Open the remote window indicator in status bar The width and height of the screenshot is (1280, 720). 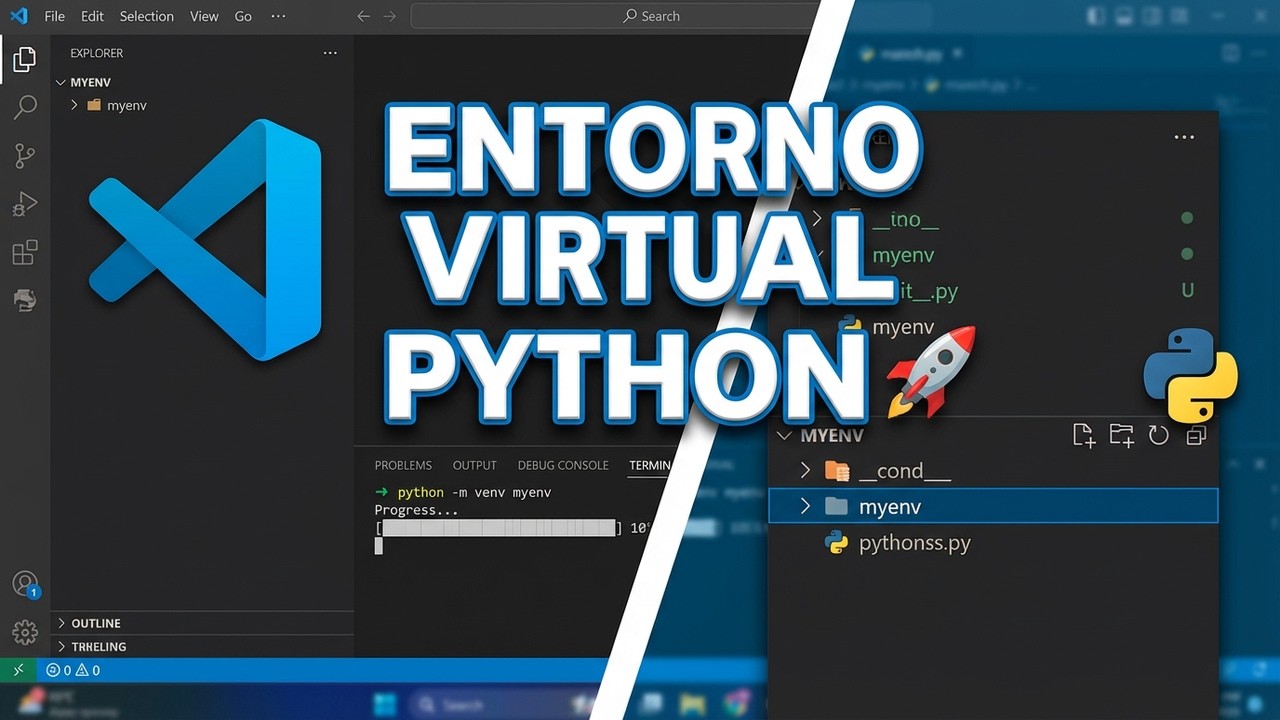18,670
